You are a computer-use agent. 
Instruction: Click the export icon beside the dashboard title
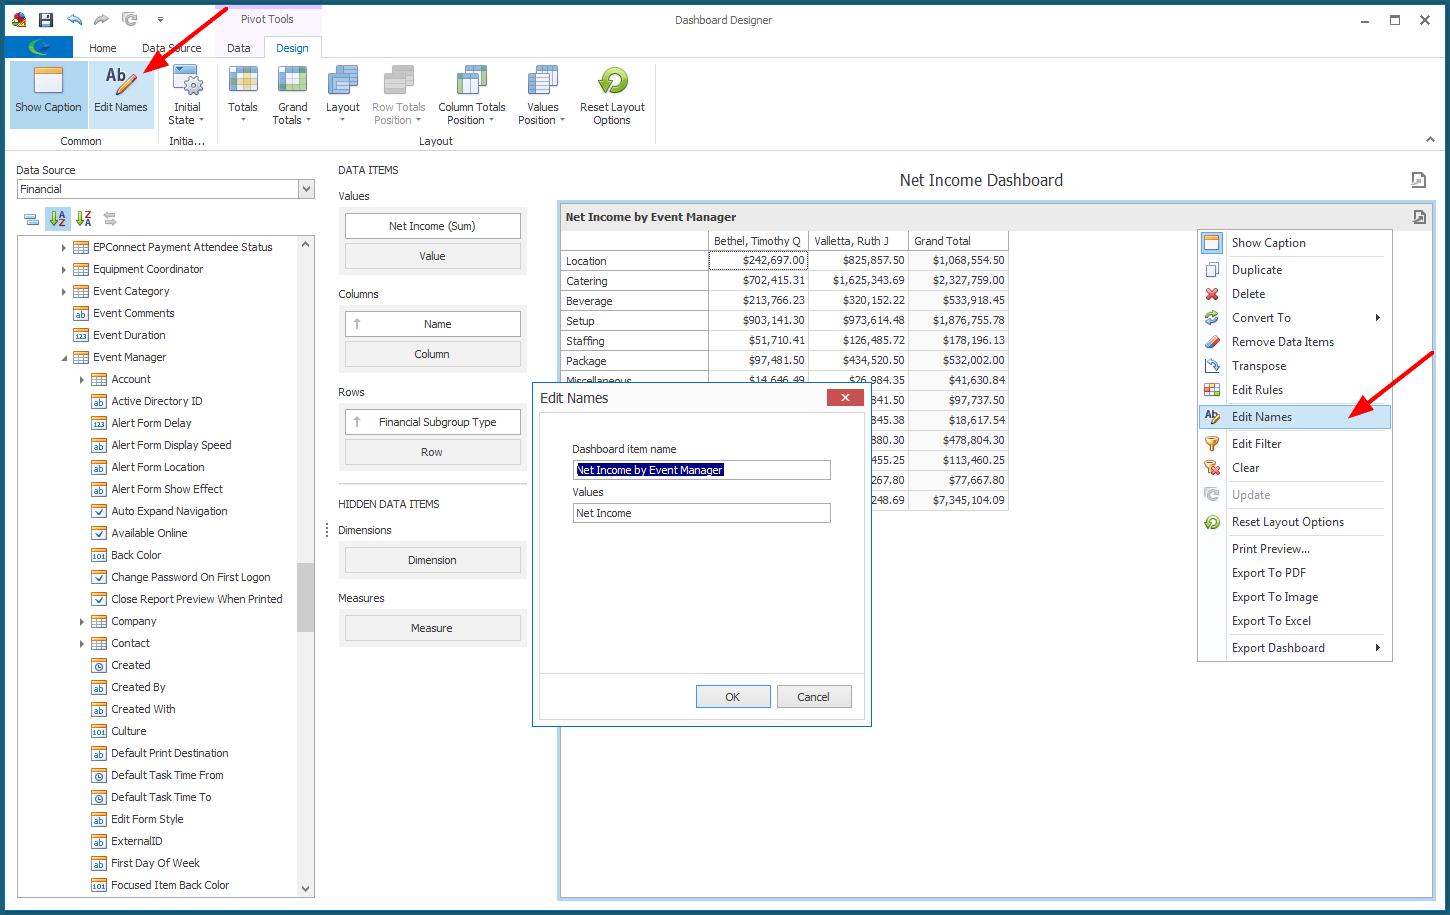click(x=1418, y=180)
